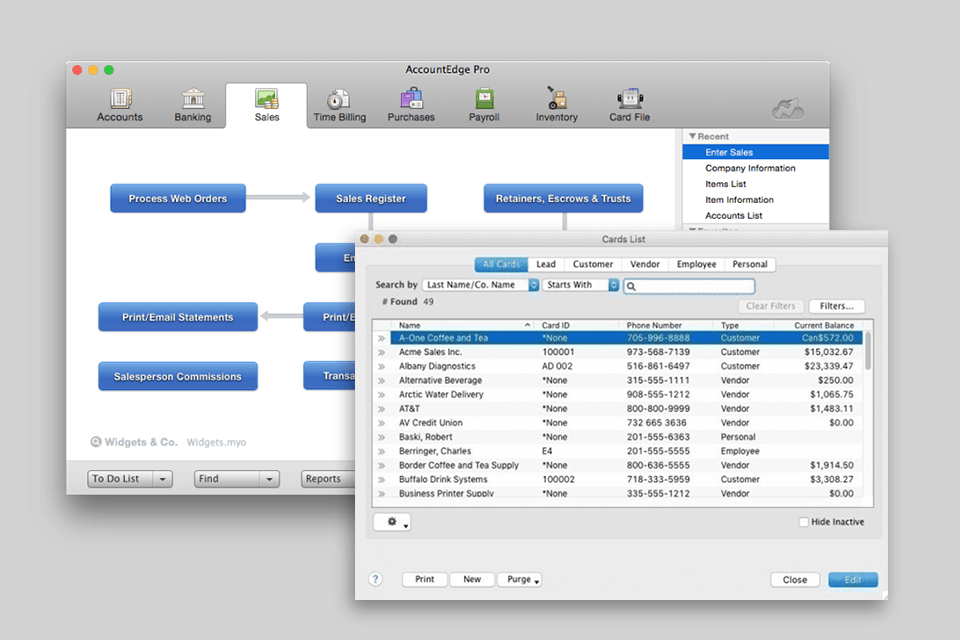
Task: Switch to the Employee tab
Action: click(696, 264)
